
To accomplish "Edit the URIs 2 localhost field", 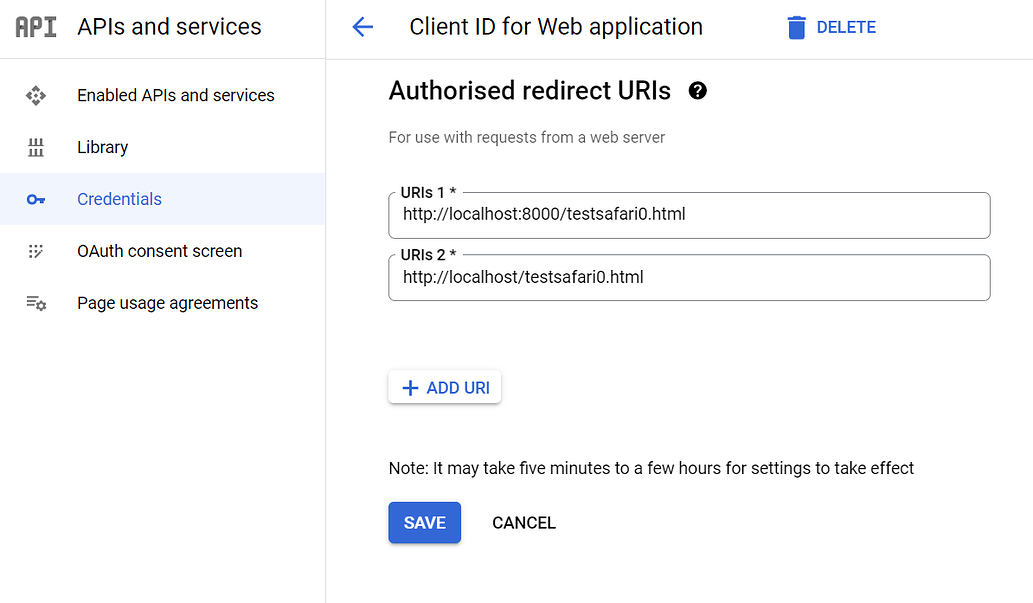I will tap(688, 278).
